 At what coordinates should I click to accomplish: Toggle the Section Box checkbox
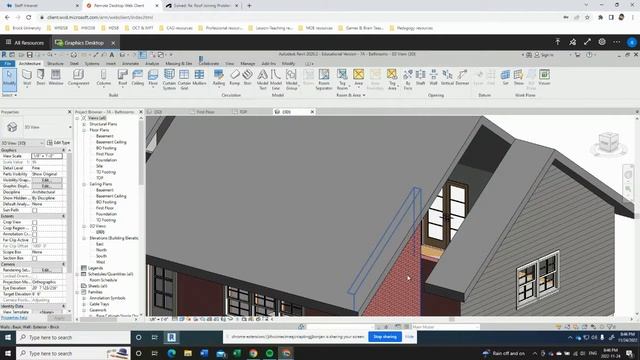coord(35,258)
